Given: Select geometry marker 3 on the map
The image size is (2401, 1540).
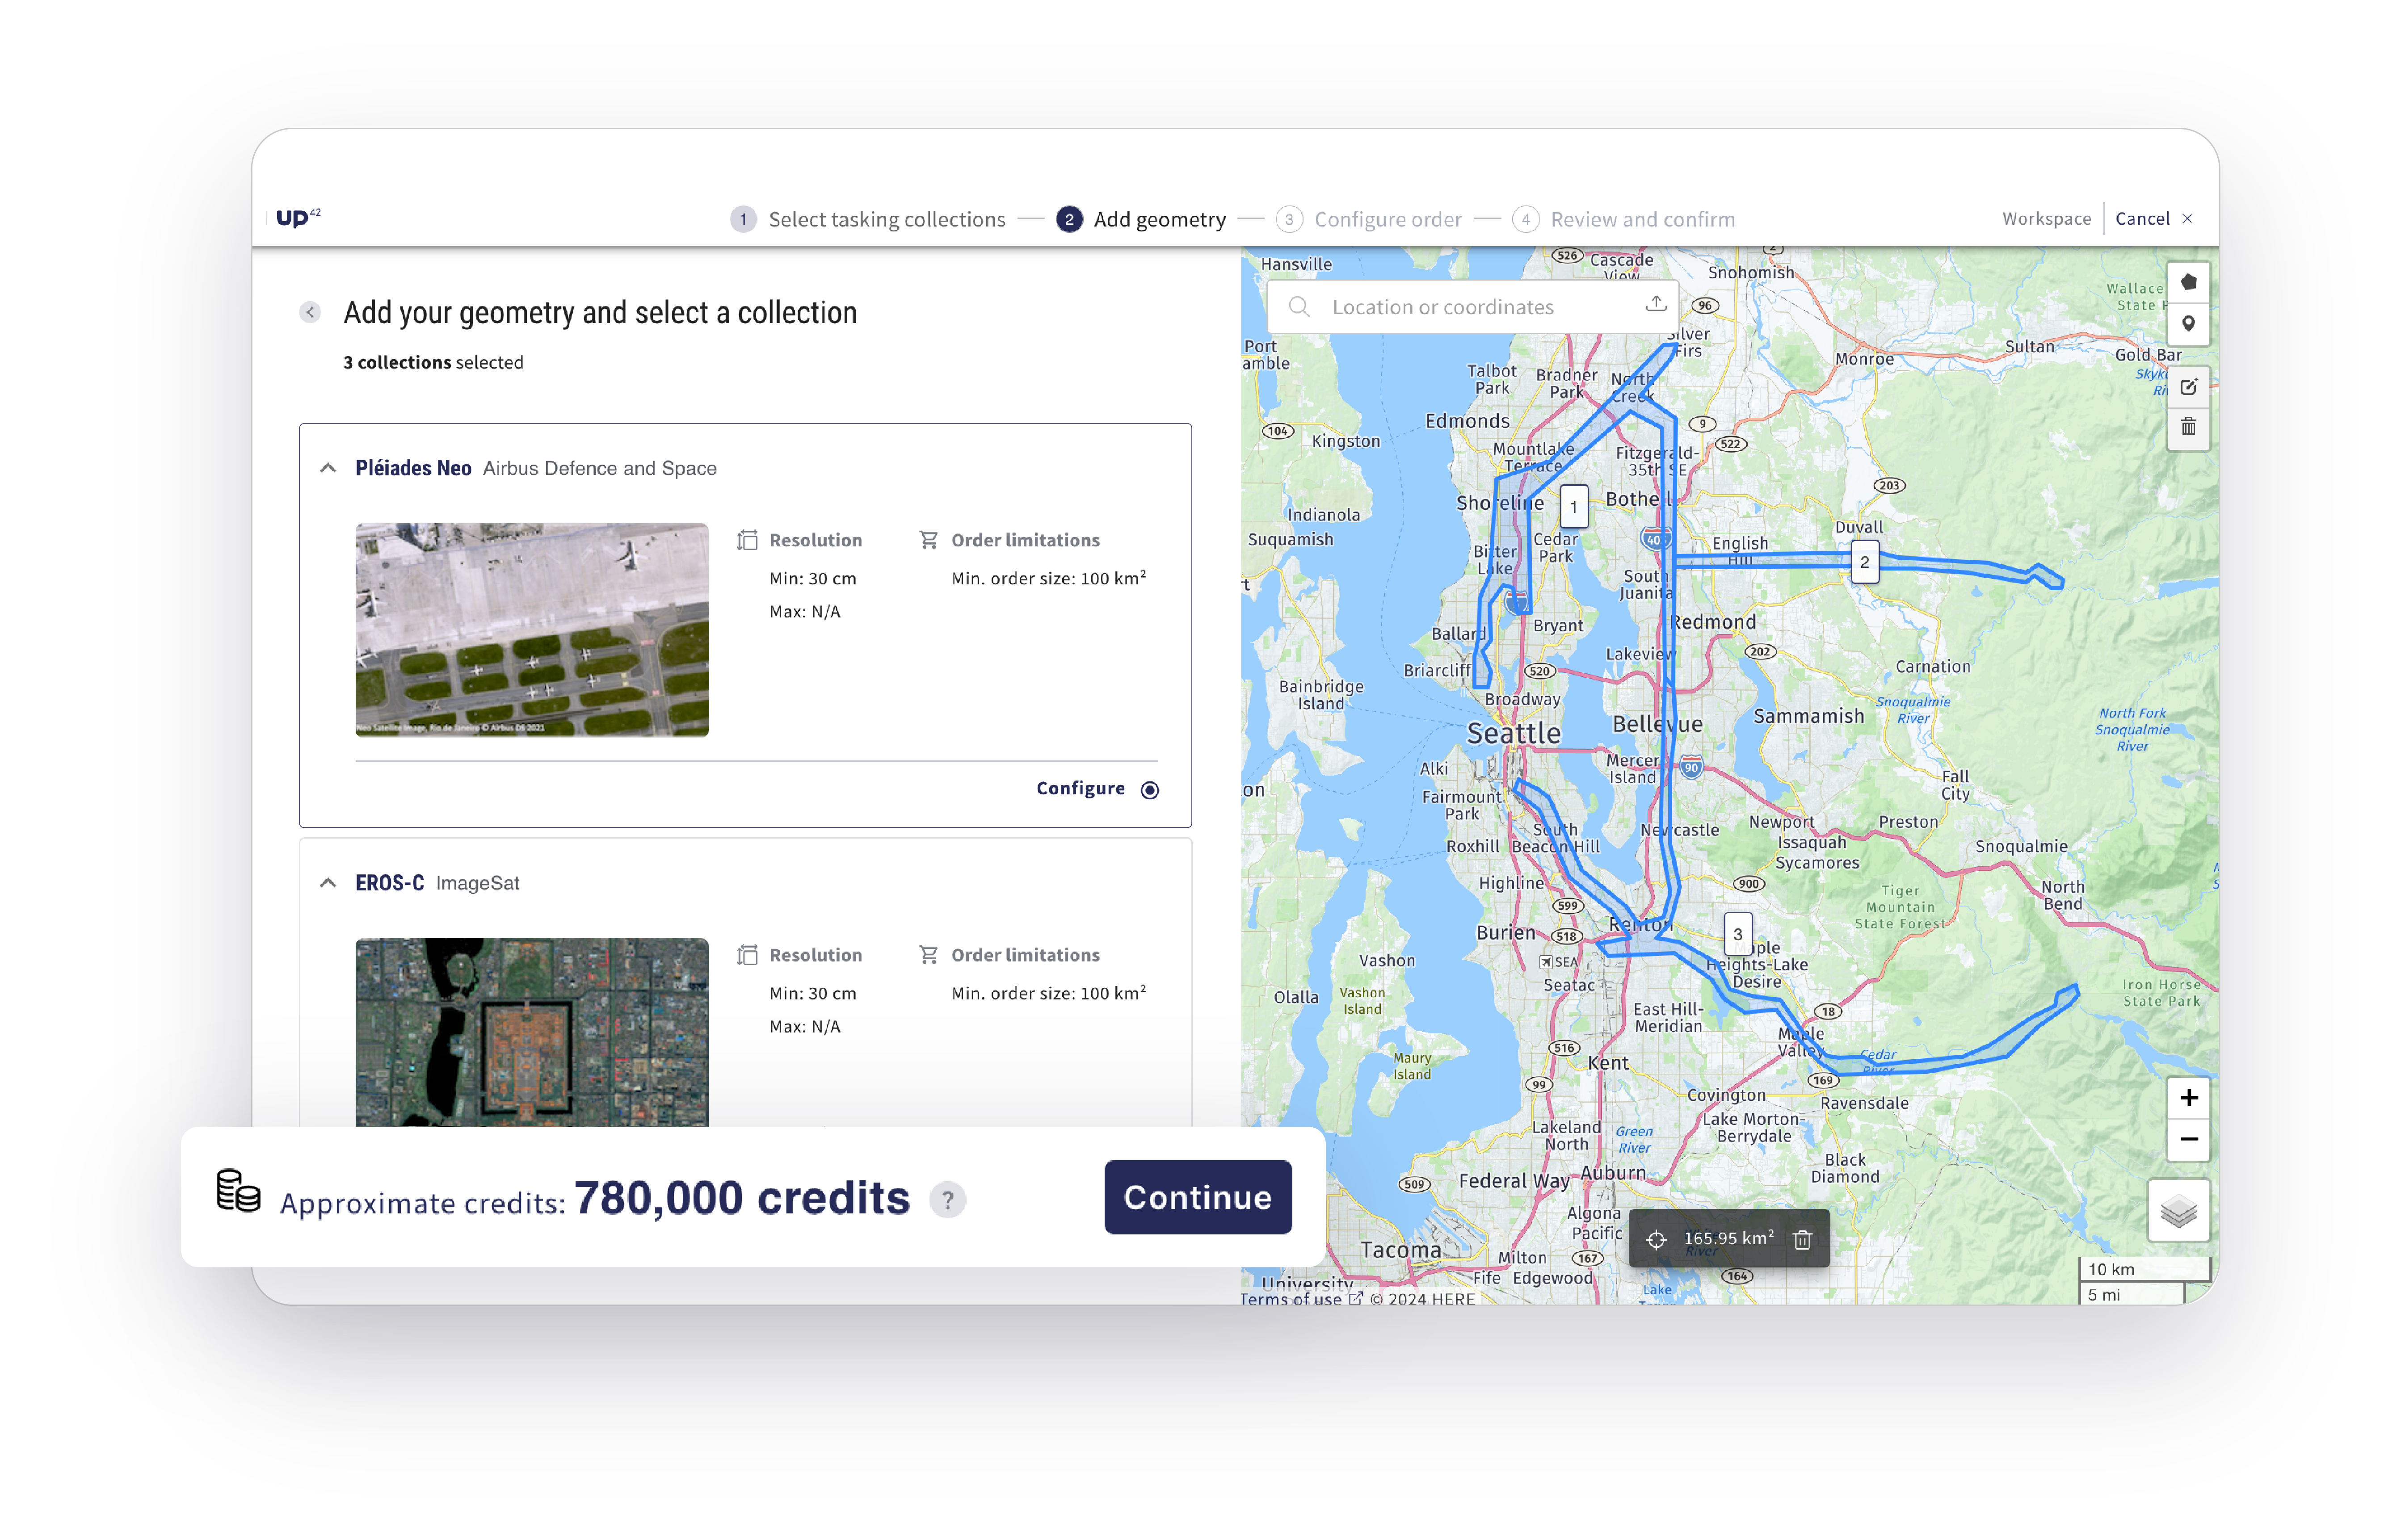Looking at the screenshot, I should click(1738, 934).
